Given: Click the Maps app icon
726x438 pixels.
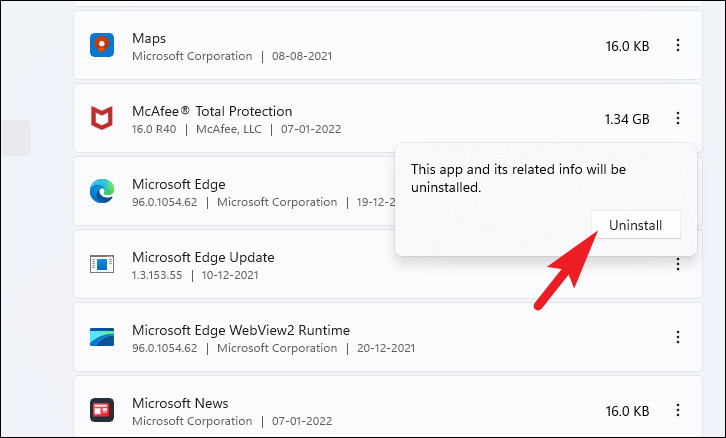Looking at the screenshot, I should pos(102,45).
